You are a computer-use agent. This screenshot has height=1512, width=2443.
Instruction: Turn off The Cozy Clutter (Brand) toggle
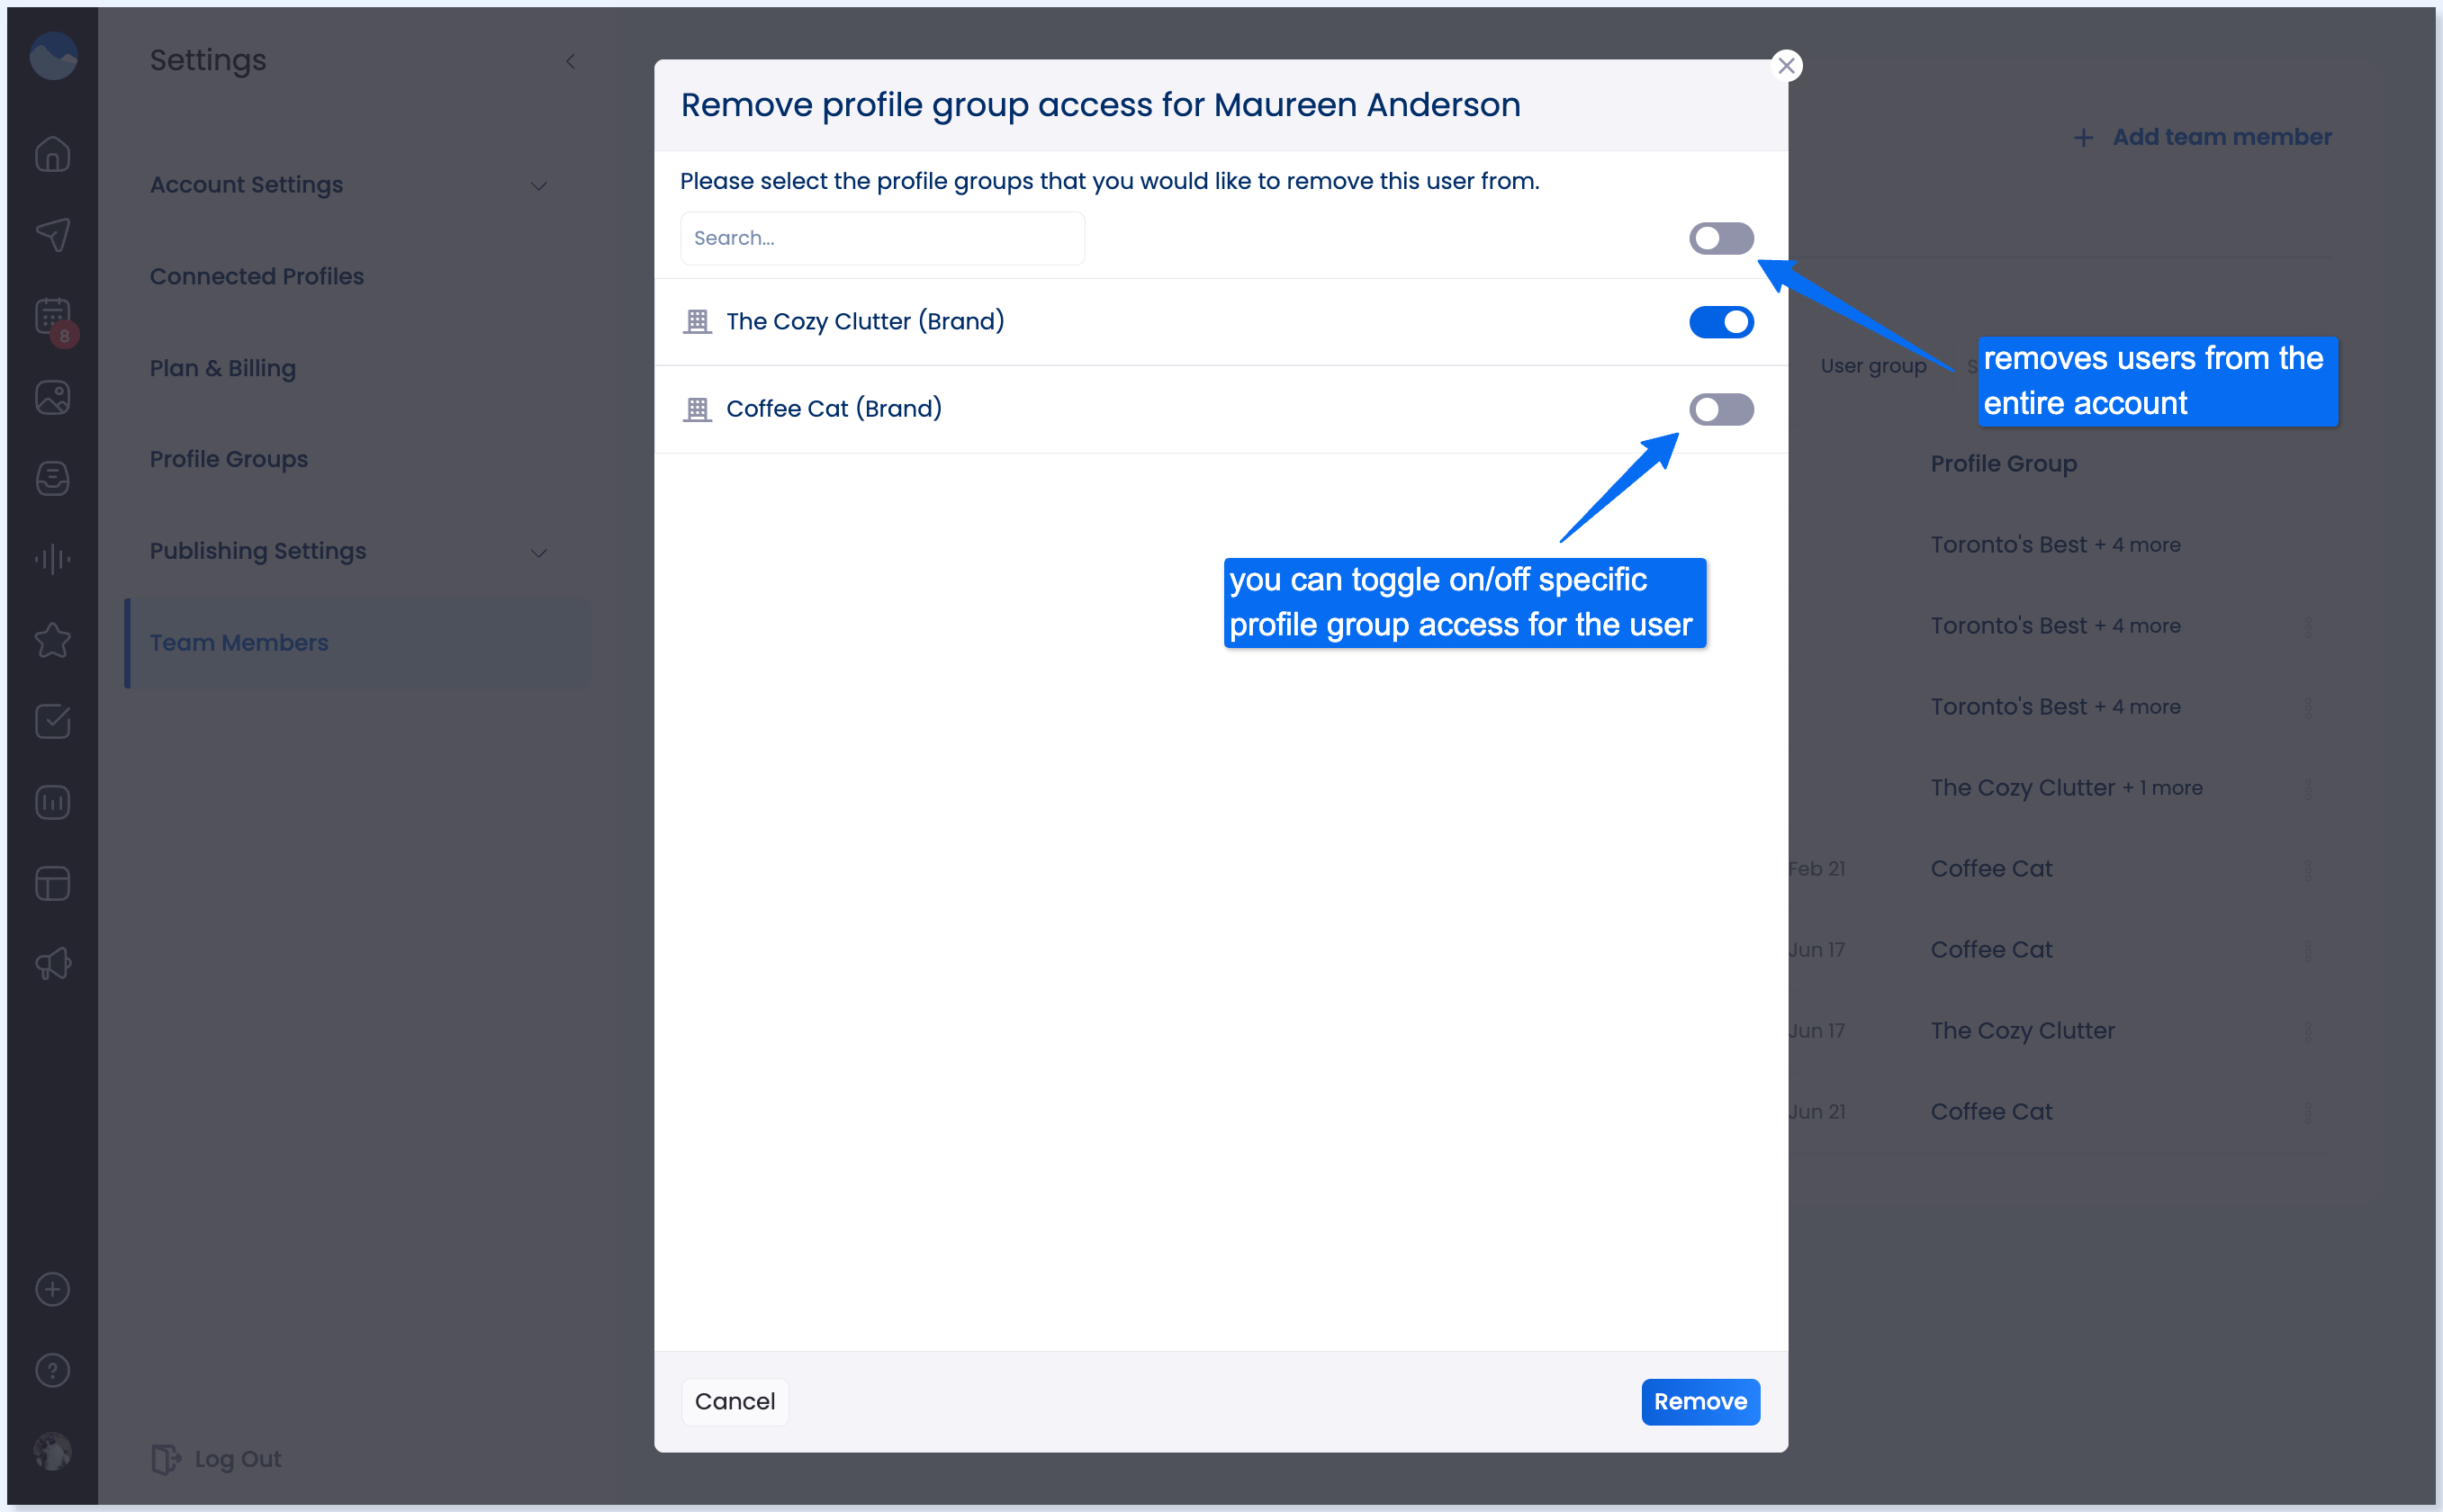[x=1721, y=322]
